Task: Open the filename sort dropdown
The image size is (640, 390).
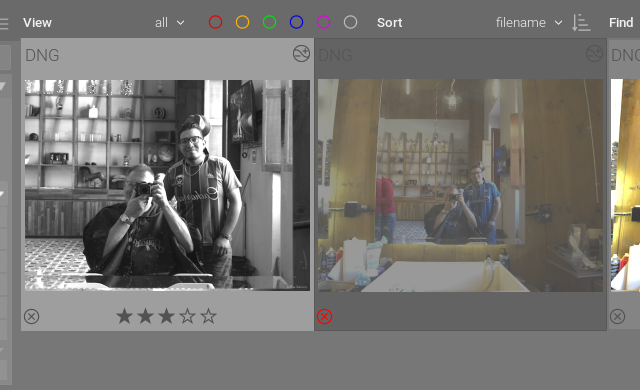Action: (529, 23)
